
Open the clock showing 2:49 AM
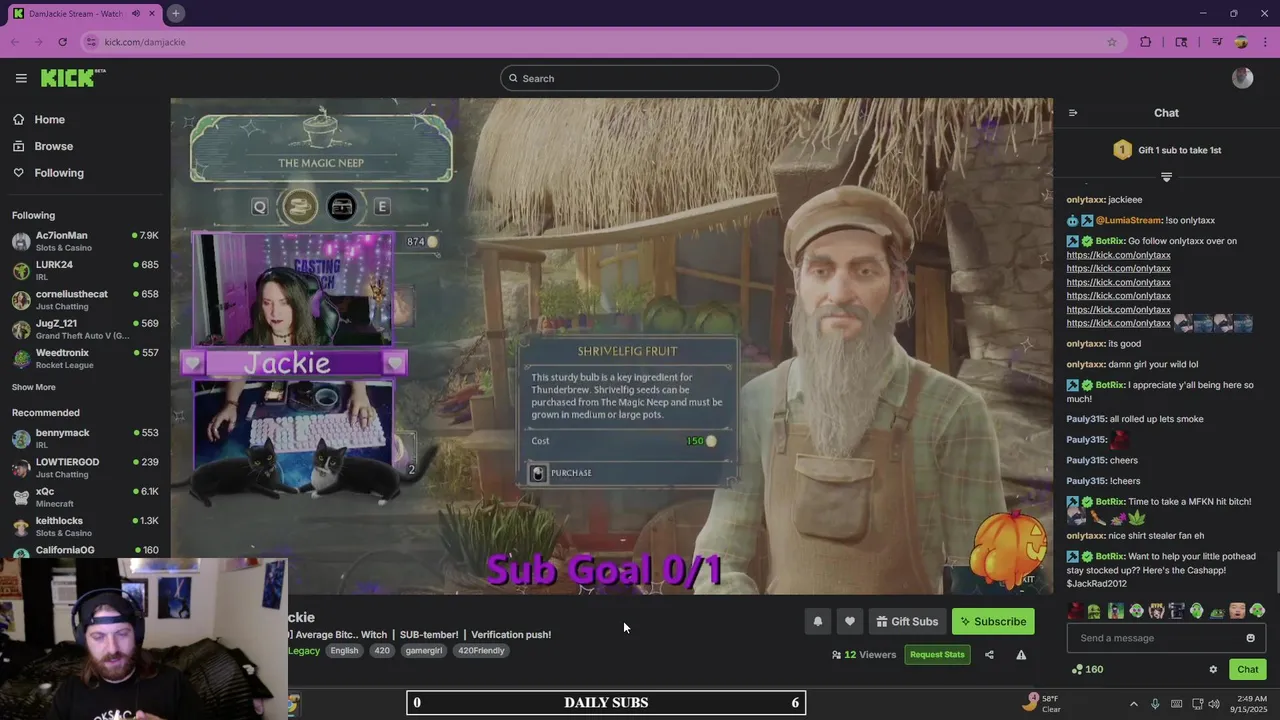coord(1248,703)
